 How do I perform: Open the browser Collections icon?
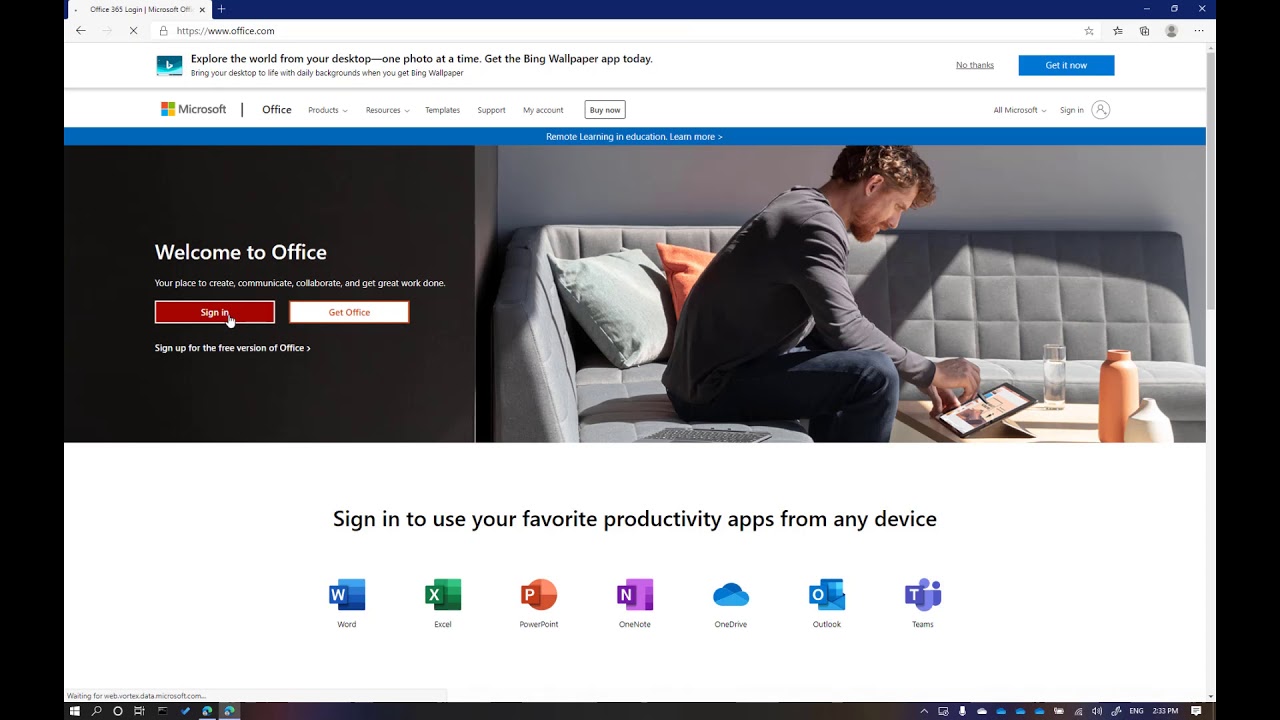[1144, 31]
